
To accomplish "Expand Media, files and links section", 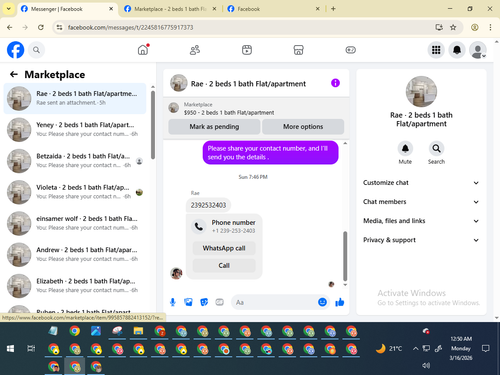I will [421, 221].
